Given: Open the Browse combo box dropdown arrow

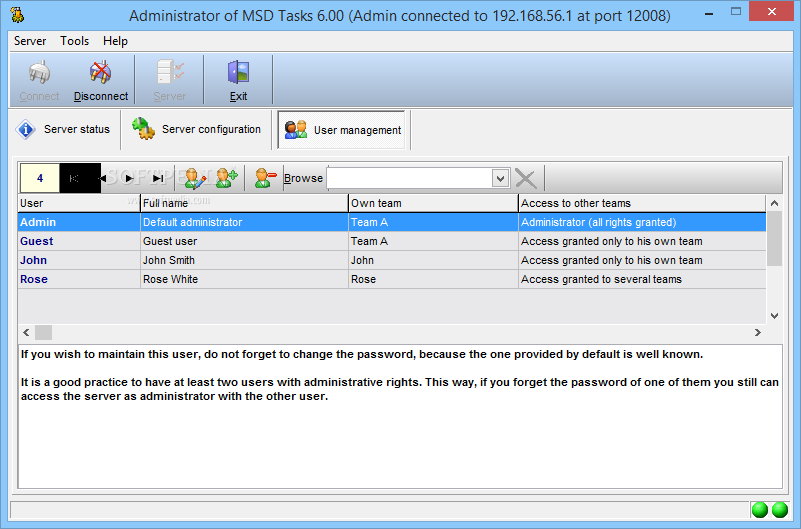Looking at the screenshot, I should tap(501, 178).
